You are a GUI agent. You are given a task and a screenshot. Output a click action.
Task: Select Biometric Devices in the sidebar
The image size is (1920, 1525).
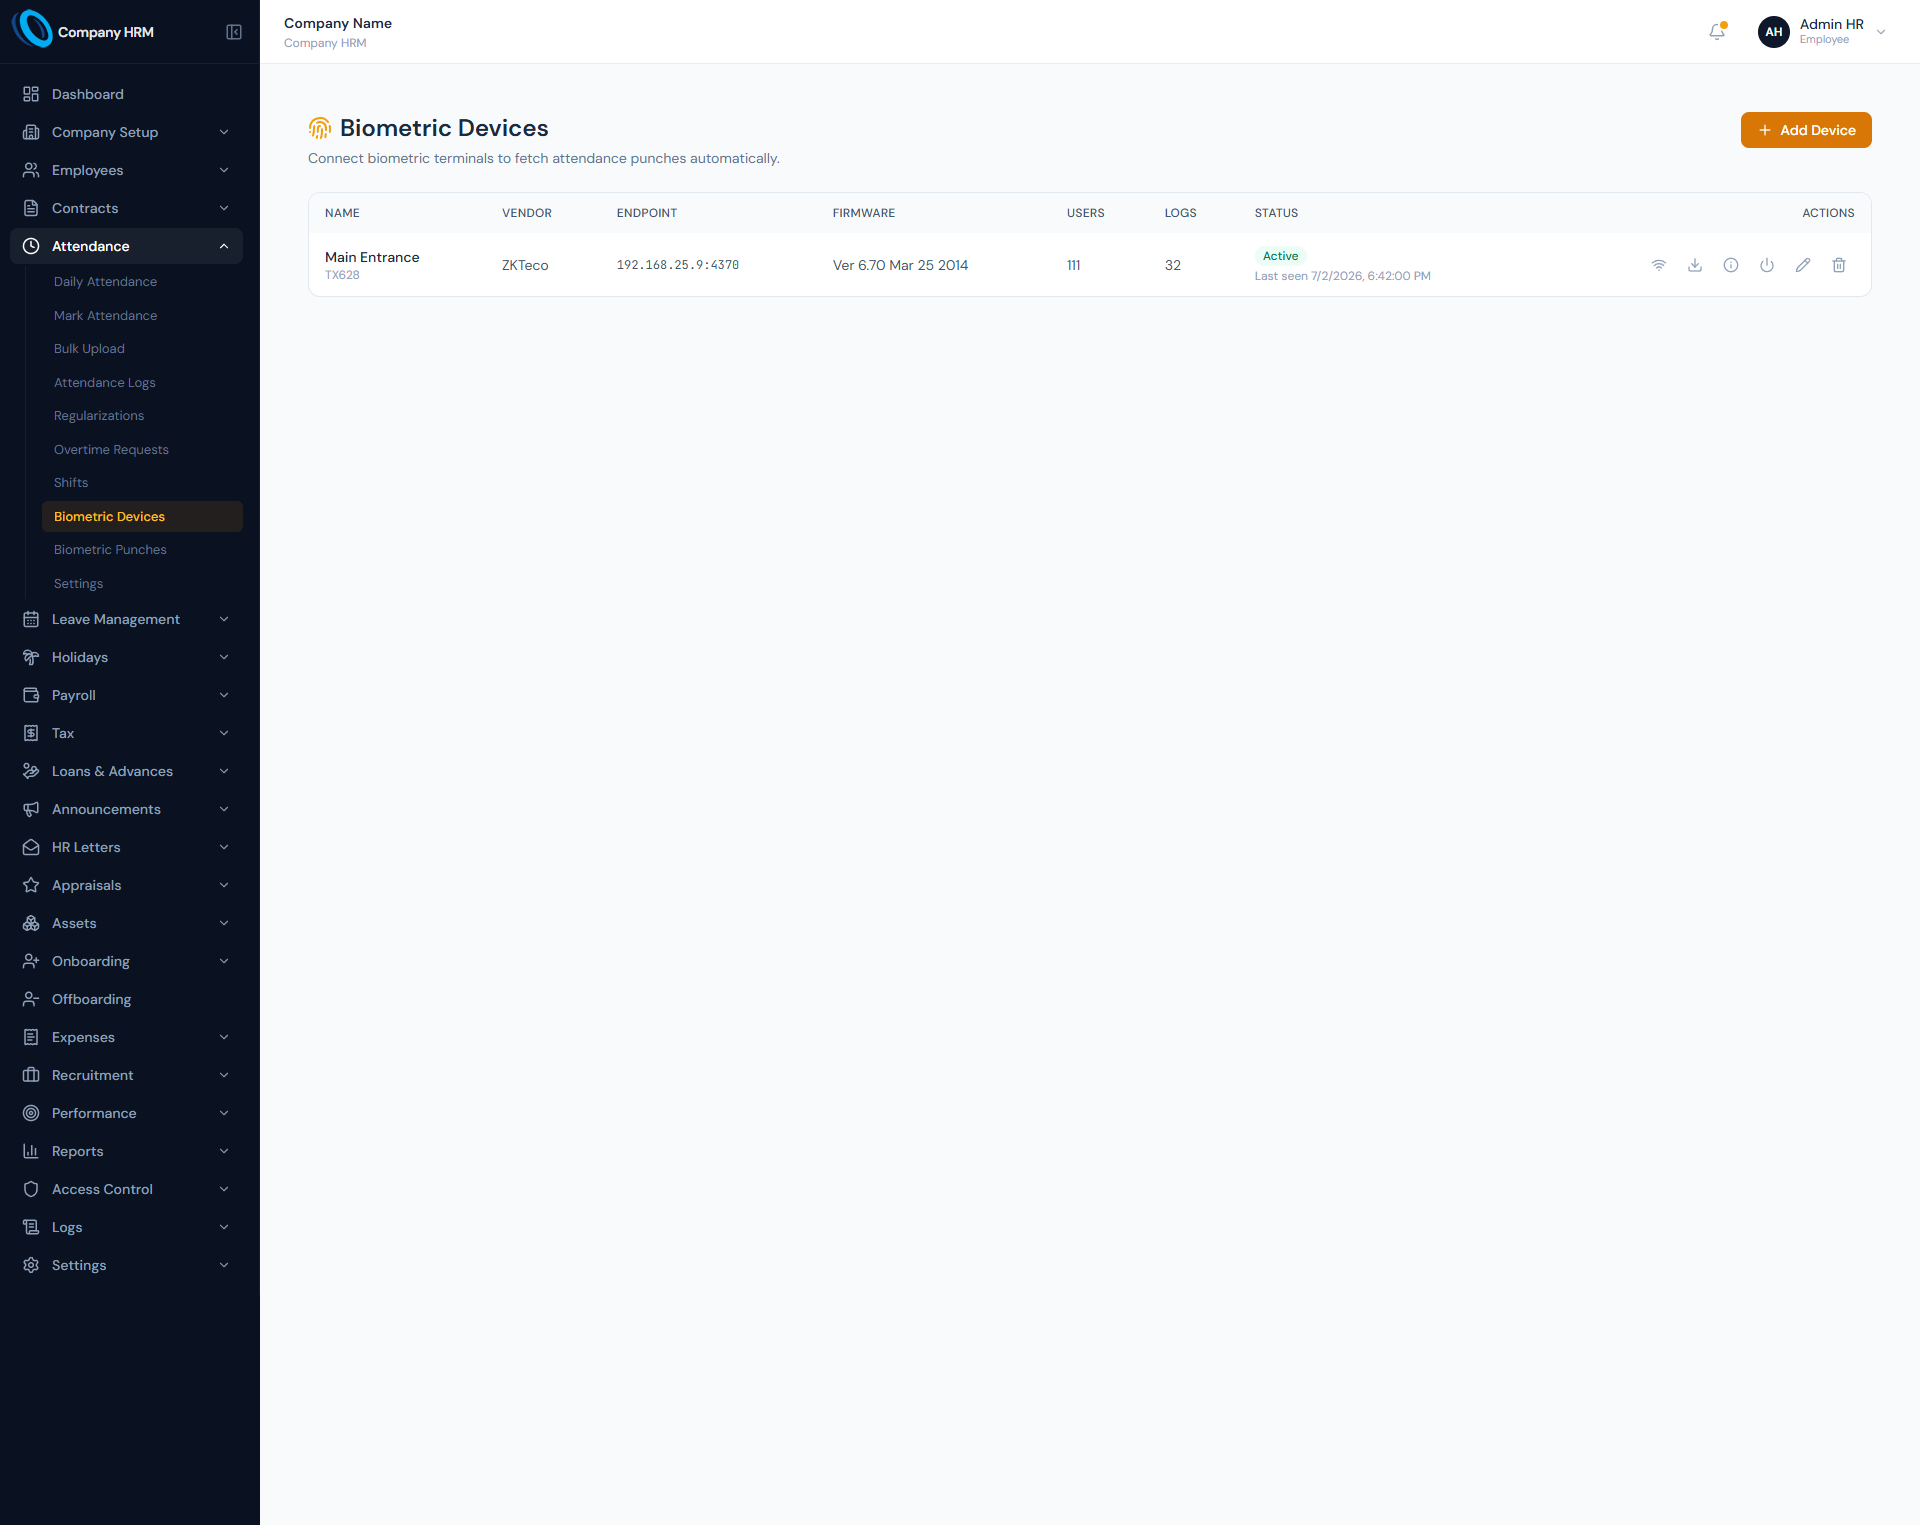[x=142, y=516]
